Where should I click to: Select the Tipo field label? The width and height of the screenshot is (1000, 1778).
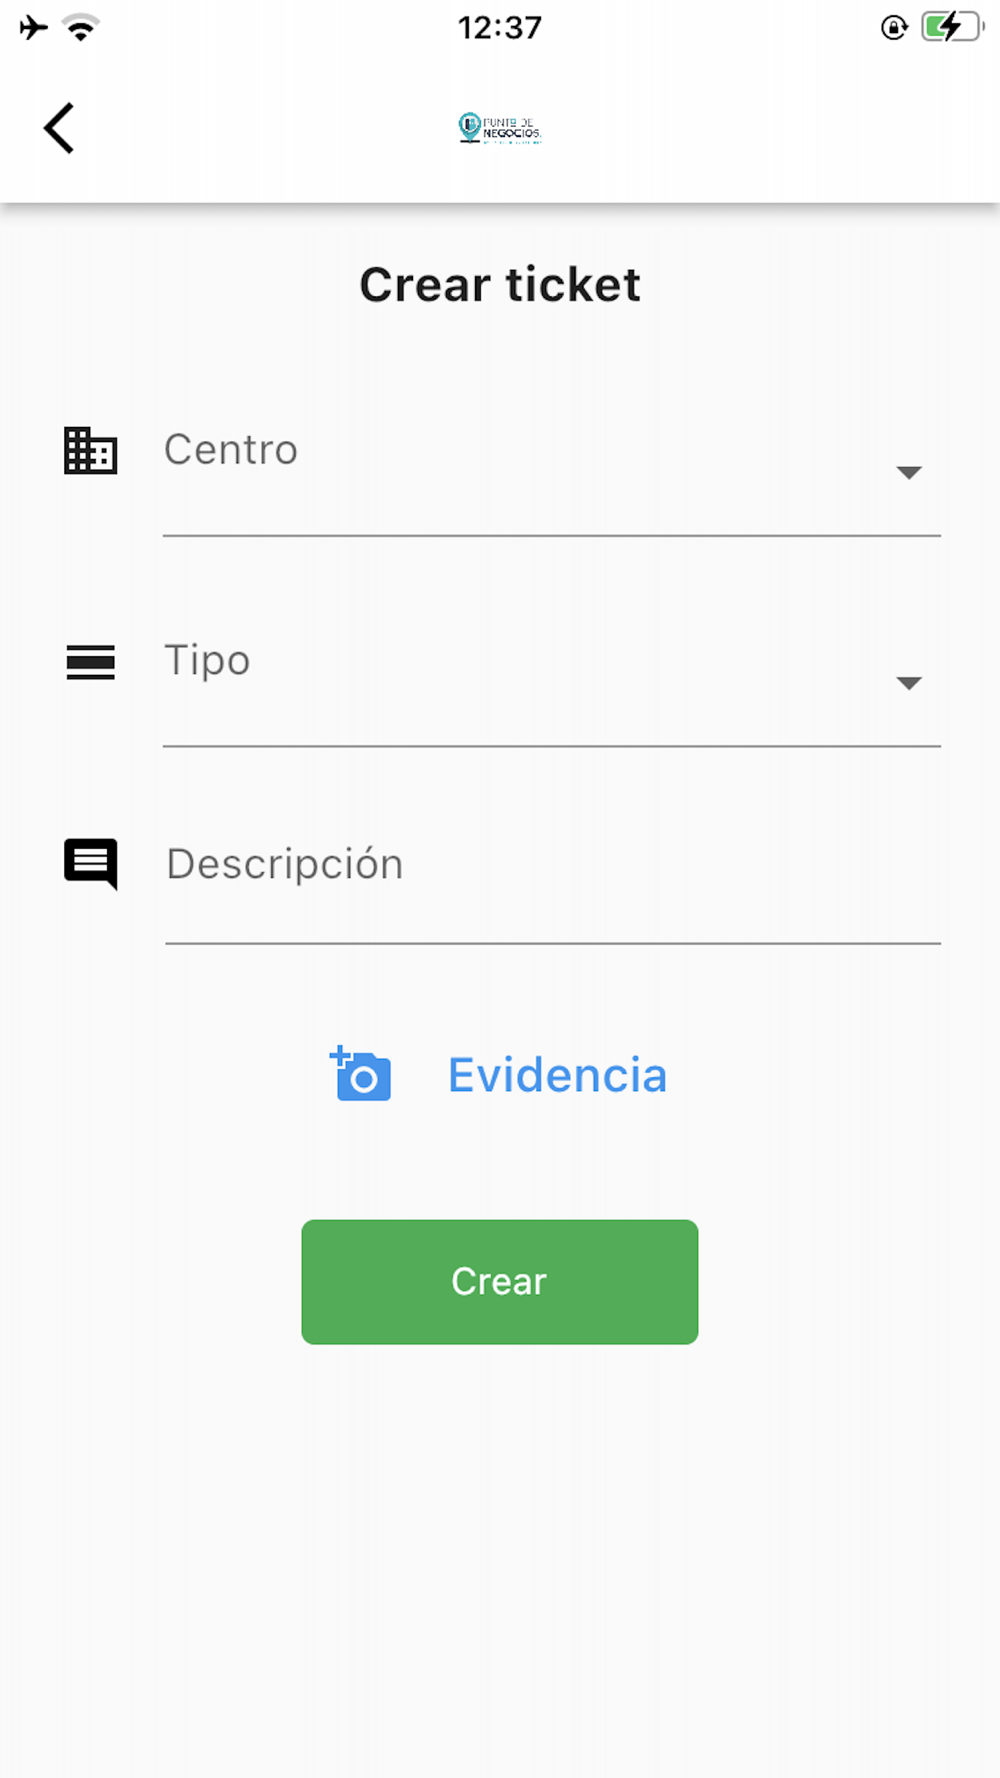coord(207,661)
